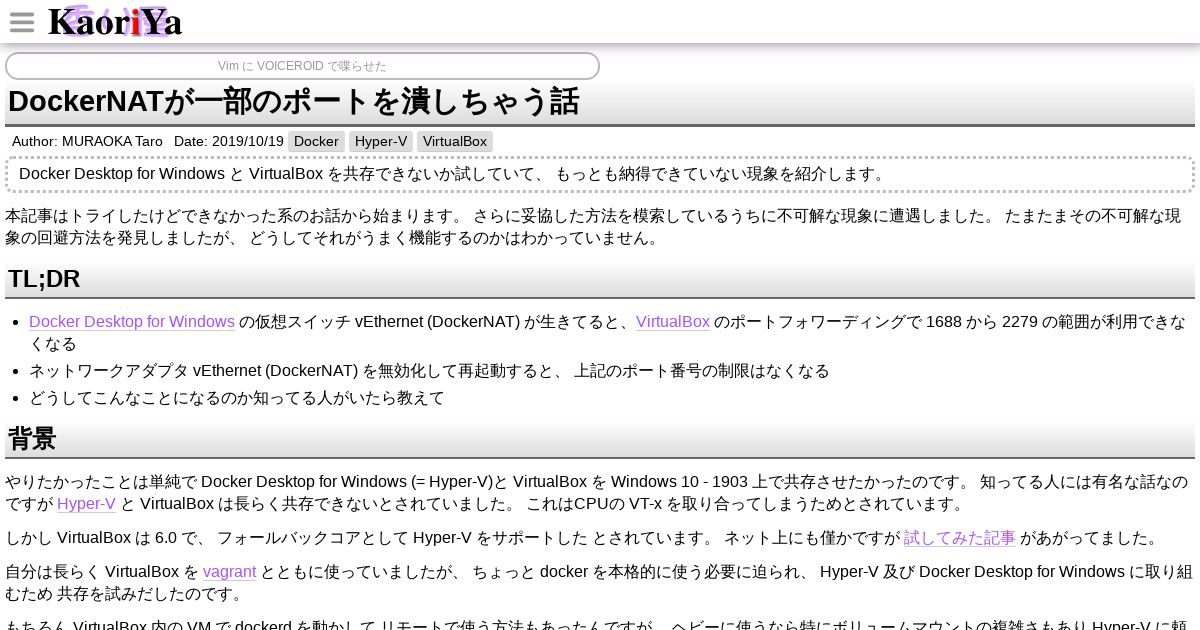Click the 'Date: 2019/10/19' text
Image resolution: width=1200 pixels, height=630 pixels.
pos(229,142)
